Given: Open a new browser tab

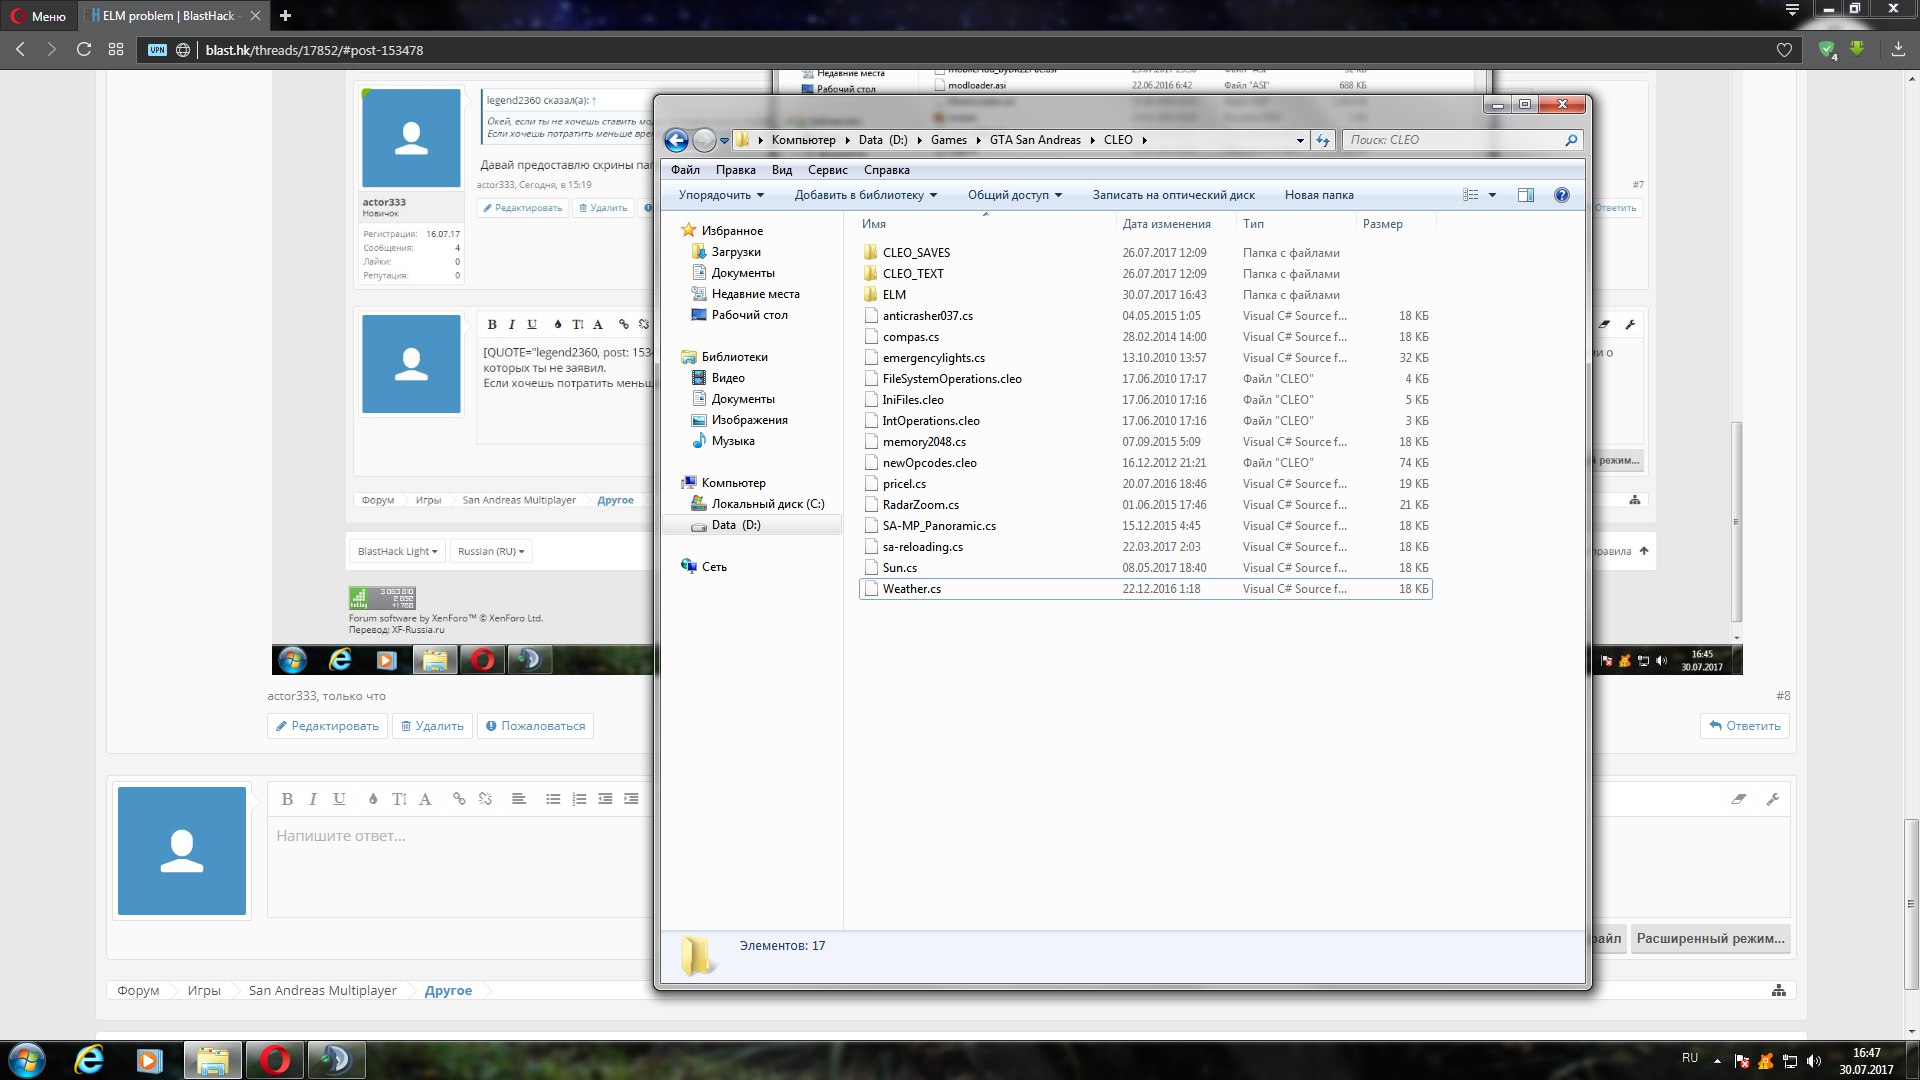Looking at the screenshot, I should click(x=285, y=15).
